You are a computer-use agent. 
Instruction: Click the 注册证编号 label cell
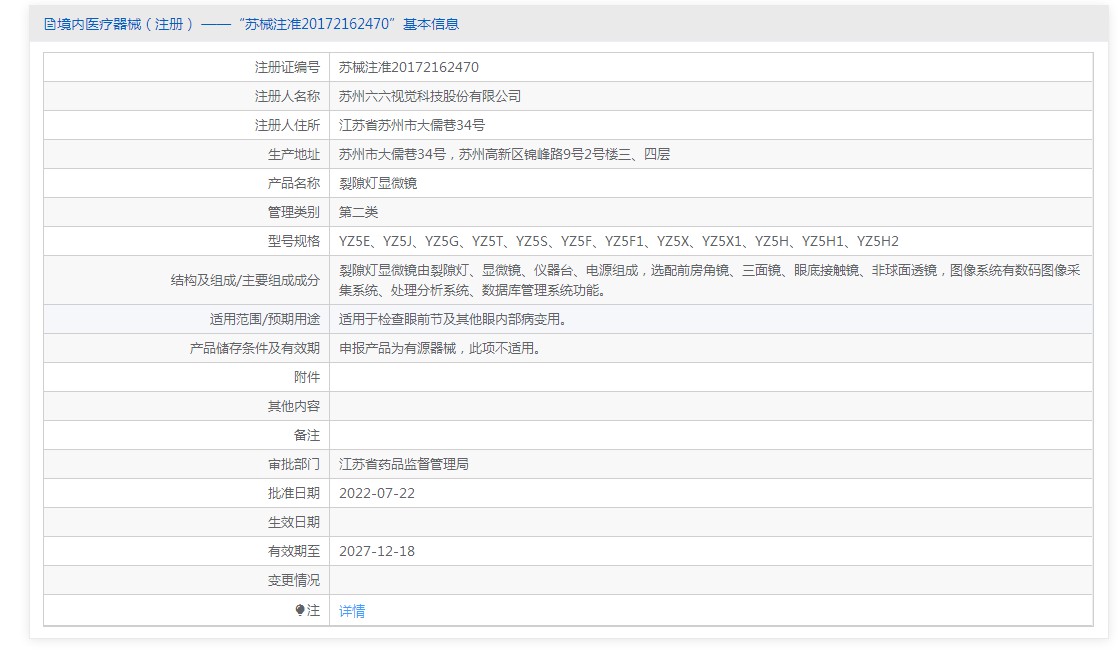click(287, 67)
